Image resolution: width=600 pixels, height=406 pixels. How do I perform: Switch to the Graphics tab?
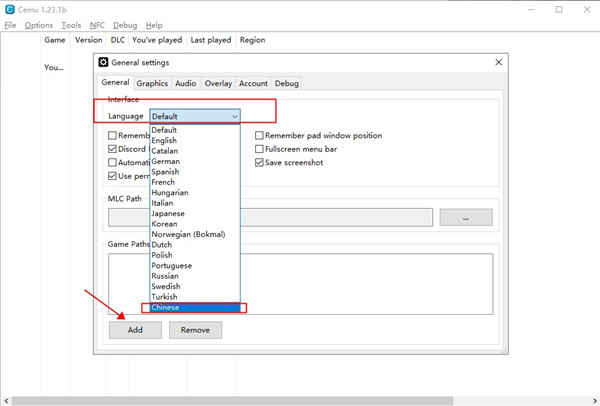point(152,83)
